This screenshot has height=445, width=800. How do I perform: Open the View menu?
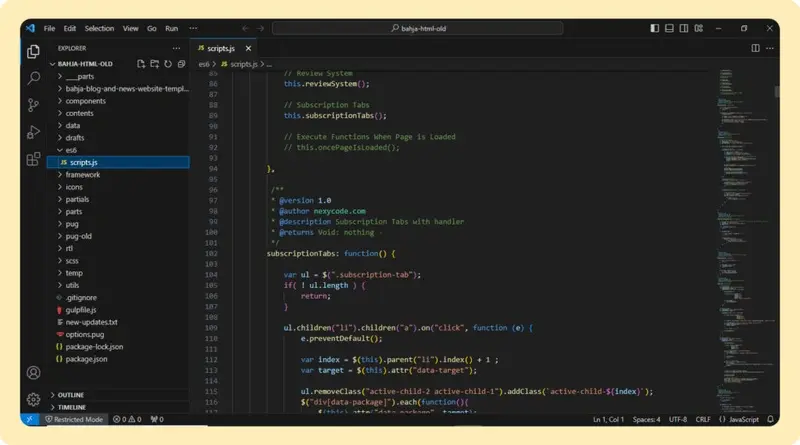pyautogui.click(x=130, y=28)
